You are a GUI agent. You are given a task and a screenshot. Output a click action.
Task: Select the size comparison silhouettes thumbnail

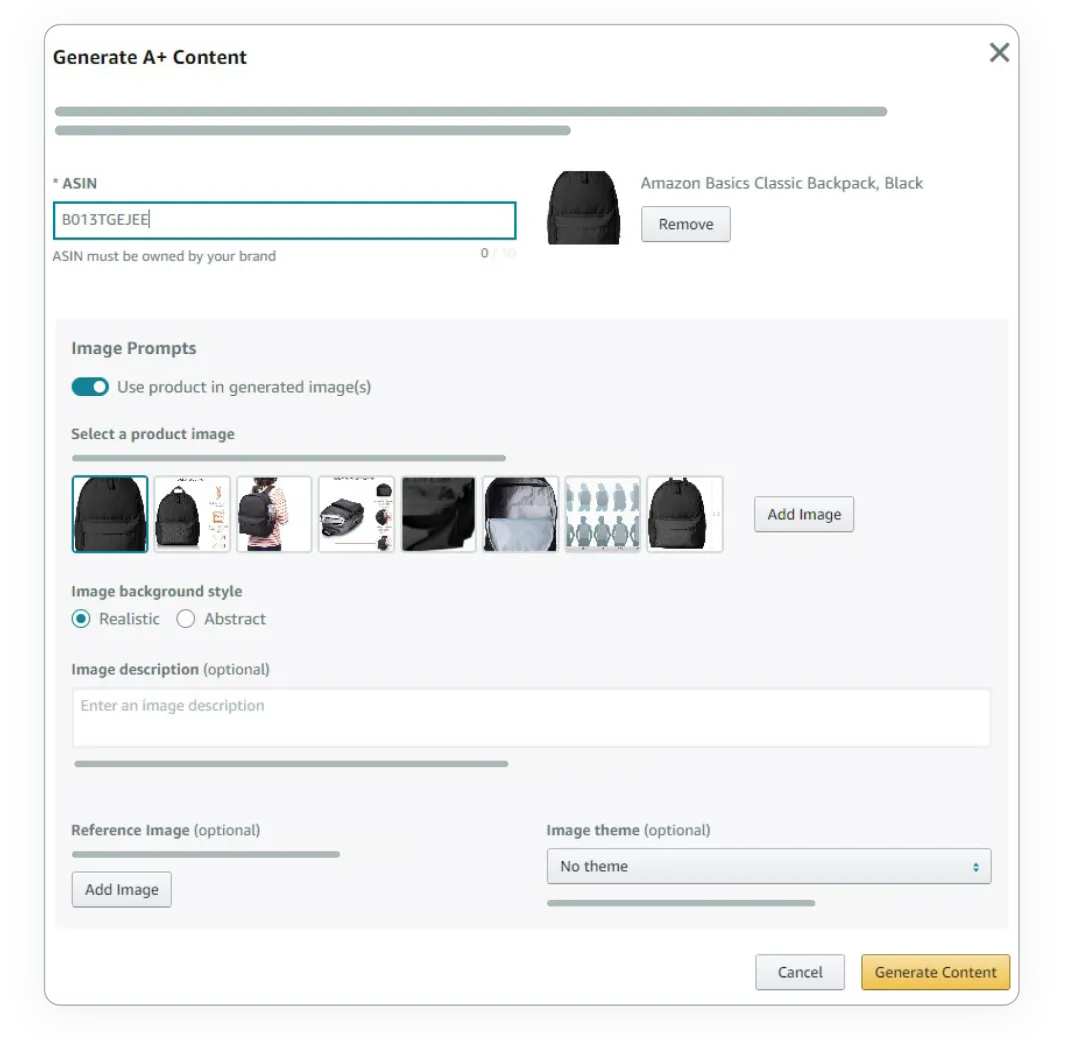602,514
